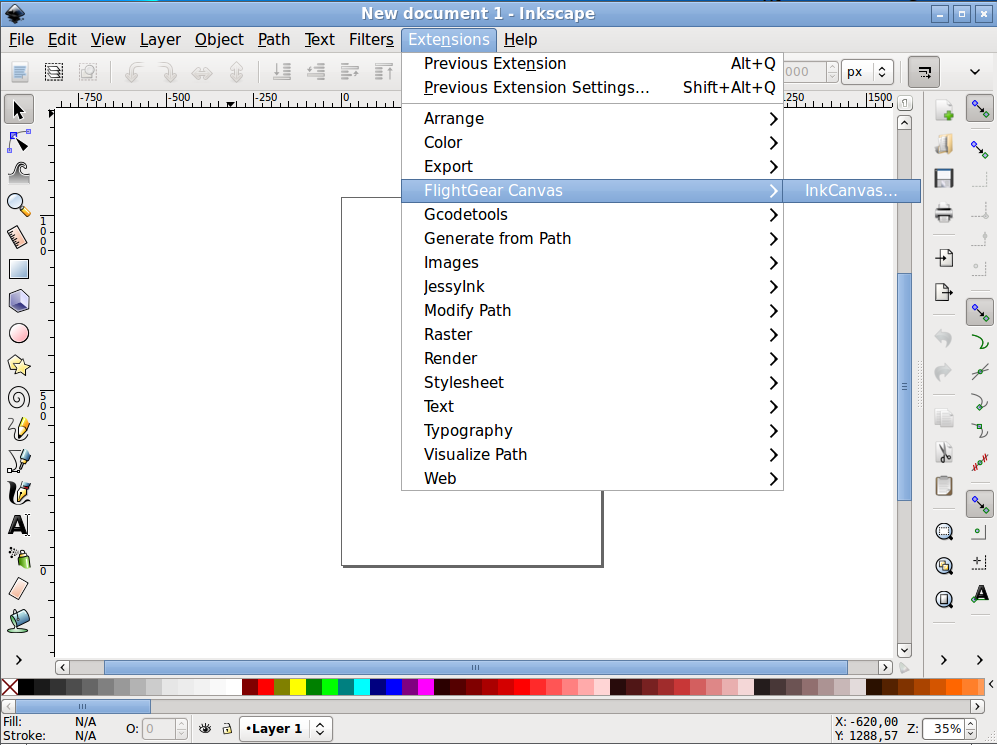Screen dimensions: 997x745
Task: Toggle Layer 1 lock icon
Action: [x=226, y=728]
